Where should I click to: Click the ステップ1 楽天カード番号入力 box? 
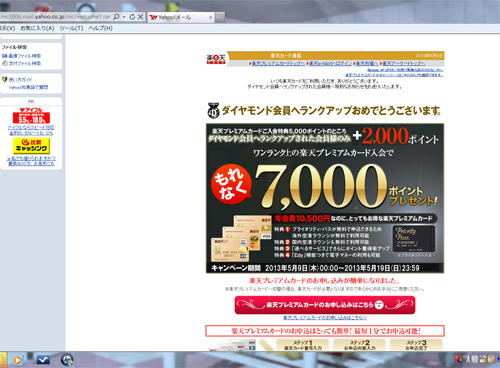303,345
